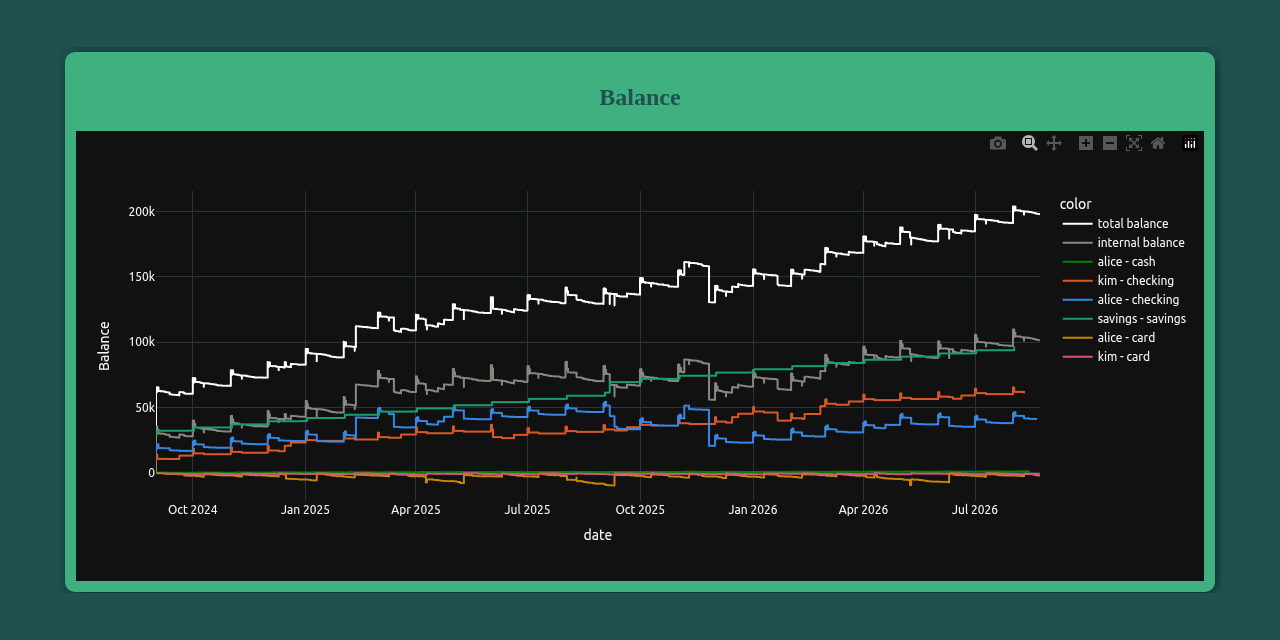The image size is (1280, 640).
Task: Click the 'Oct 2025' x-axis label
Action: click(x=640, y=510)
